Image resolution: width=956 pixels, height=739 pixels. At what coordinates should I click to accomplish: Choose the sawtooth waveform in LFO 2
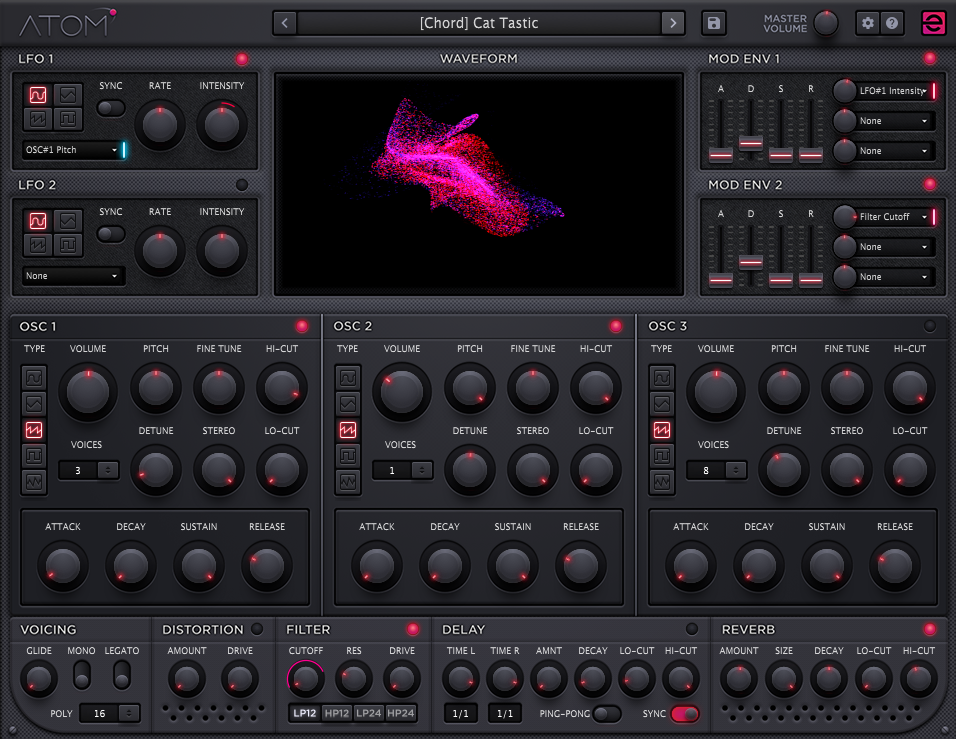click(38, 244)
